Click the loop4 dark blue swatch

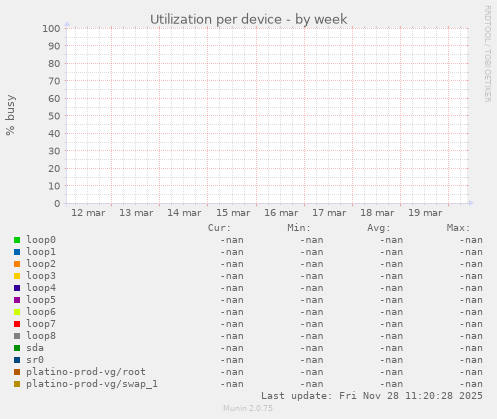pos(17,288)
